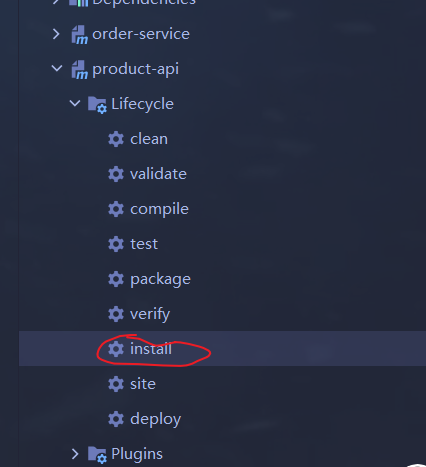The image size is (426, 467).
Task: Collapse the Lifecycle node
Action: point(75,103)
